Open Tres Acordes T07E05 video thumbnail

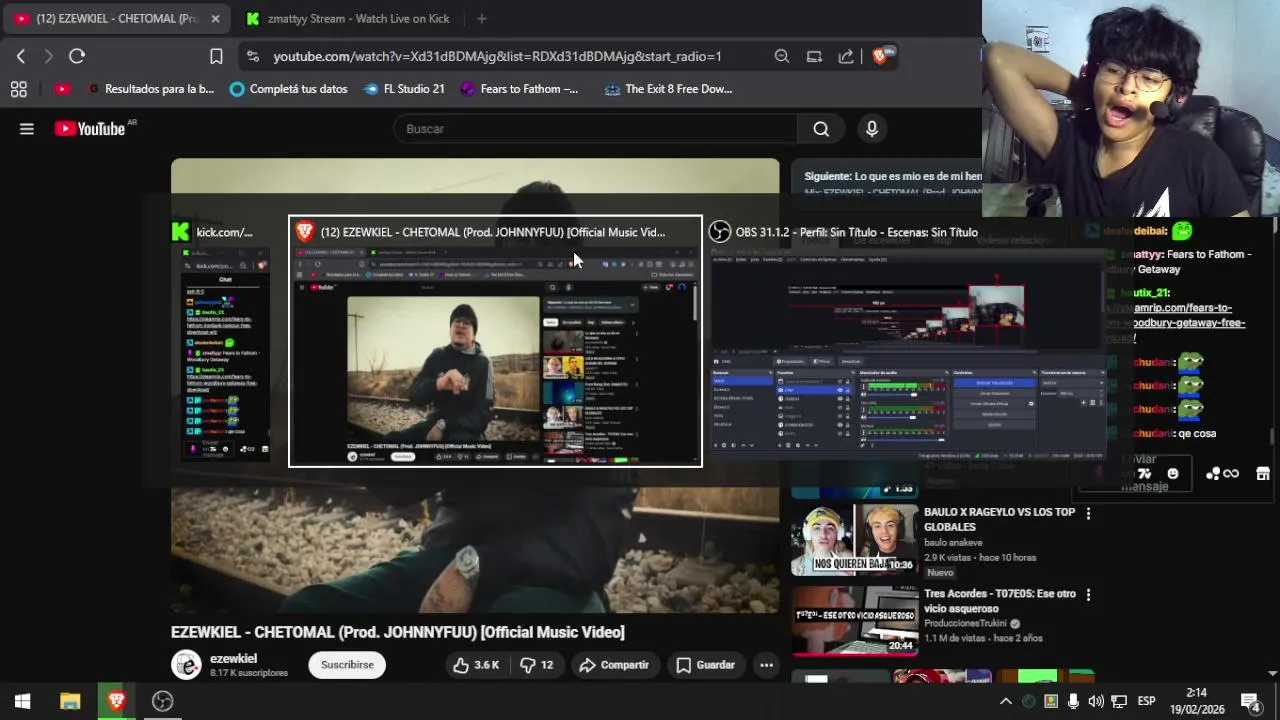854,621
